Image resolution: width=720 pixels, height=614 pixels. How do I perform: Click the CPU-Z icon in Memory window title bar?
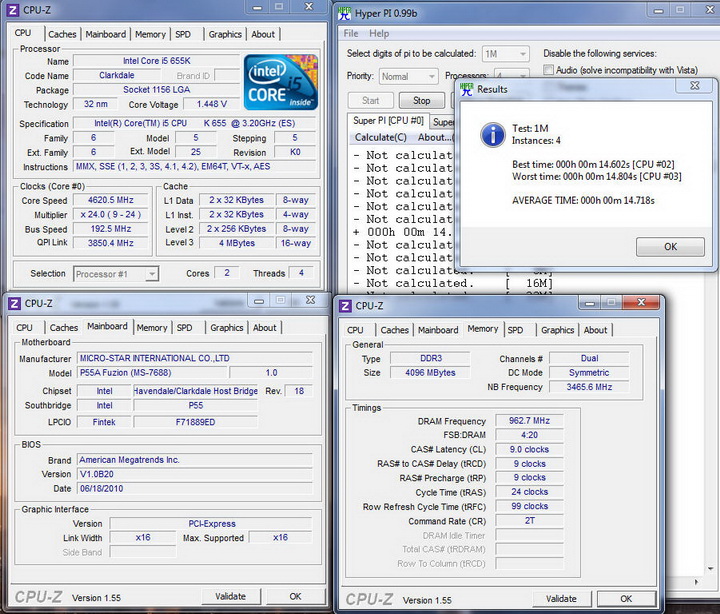pyautogui.click(x=345, y=306)
